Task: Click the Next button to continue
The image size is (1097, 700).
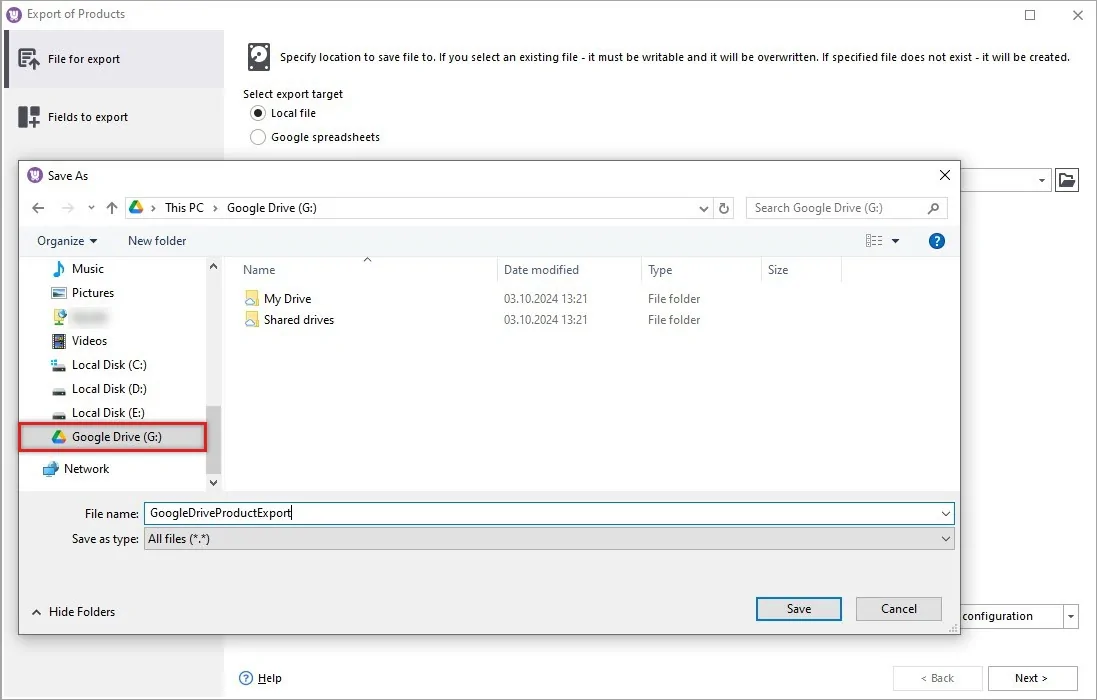Action: tap(1031, 678)
